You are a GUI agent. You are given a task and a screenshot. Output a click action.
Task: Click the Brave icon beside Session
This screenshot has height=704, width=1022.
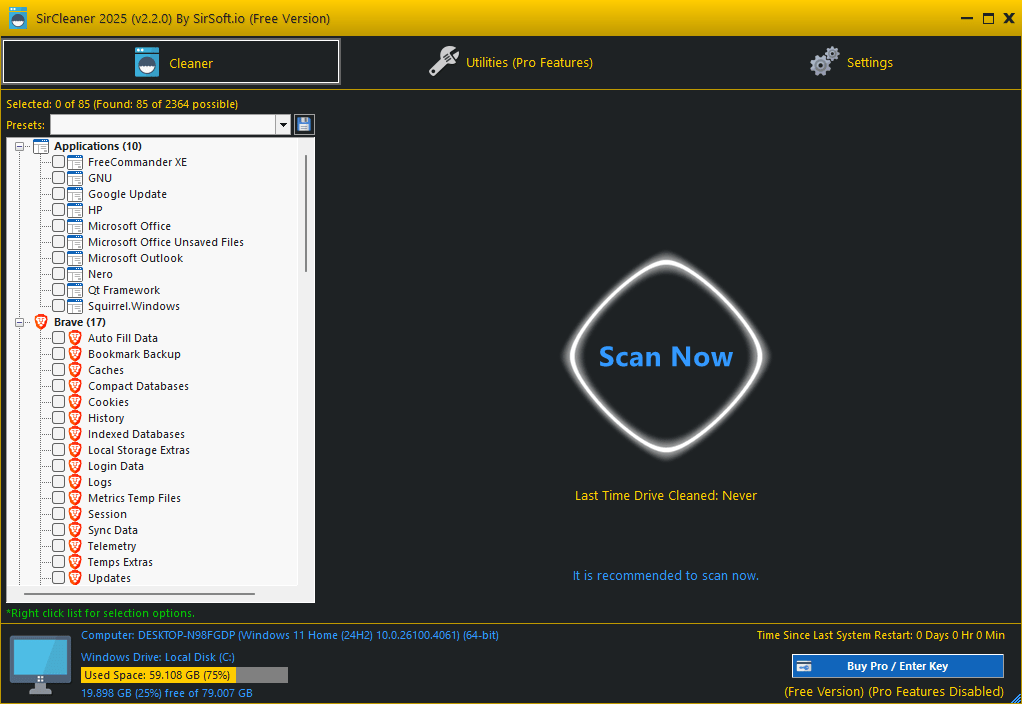pos(75,514)
